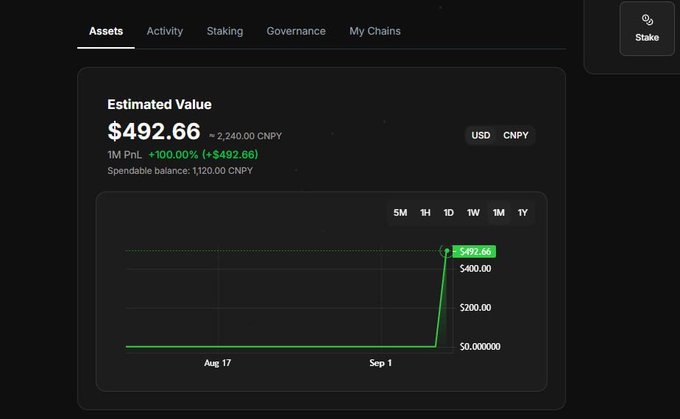The height and width of the screenshot is (419, 680).
Task: Open the Governance tab
Action: (296, 31)
